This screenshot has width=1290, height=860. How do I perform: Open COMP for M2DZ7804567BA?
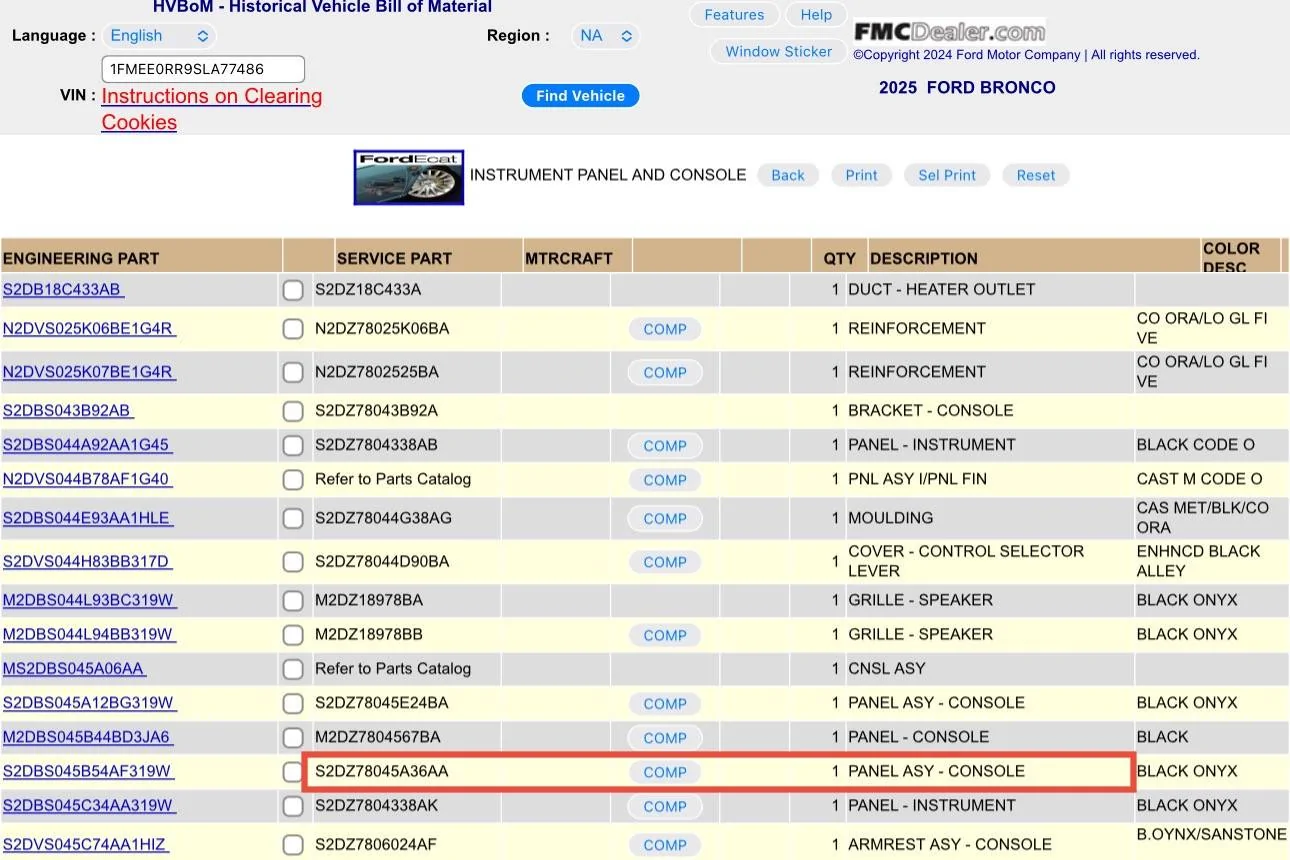665,738
